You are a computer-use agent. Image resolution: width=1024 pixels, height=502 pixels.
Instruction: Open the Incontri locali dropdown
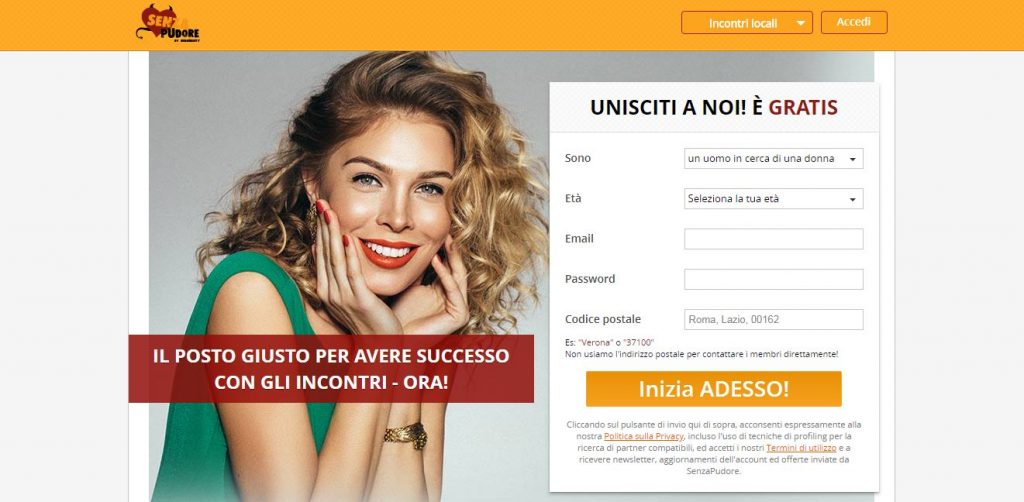746,23
